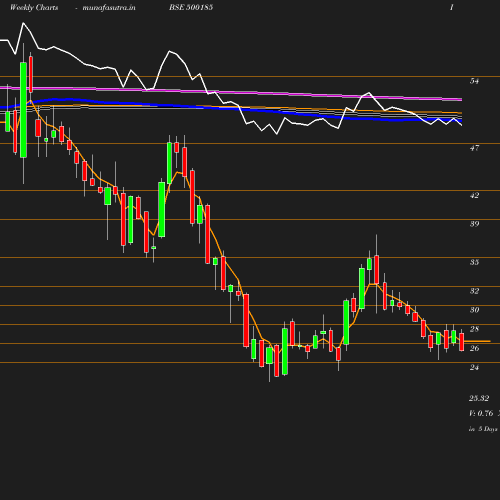Click the last red candlestick at the right end

pyautogui.click(x=461, y=342)
